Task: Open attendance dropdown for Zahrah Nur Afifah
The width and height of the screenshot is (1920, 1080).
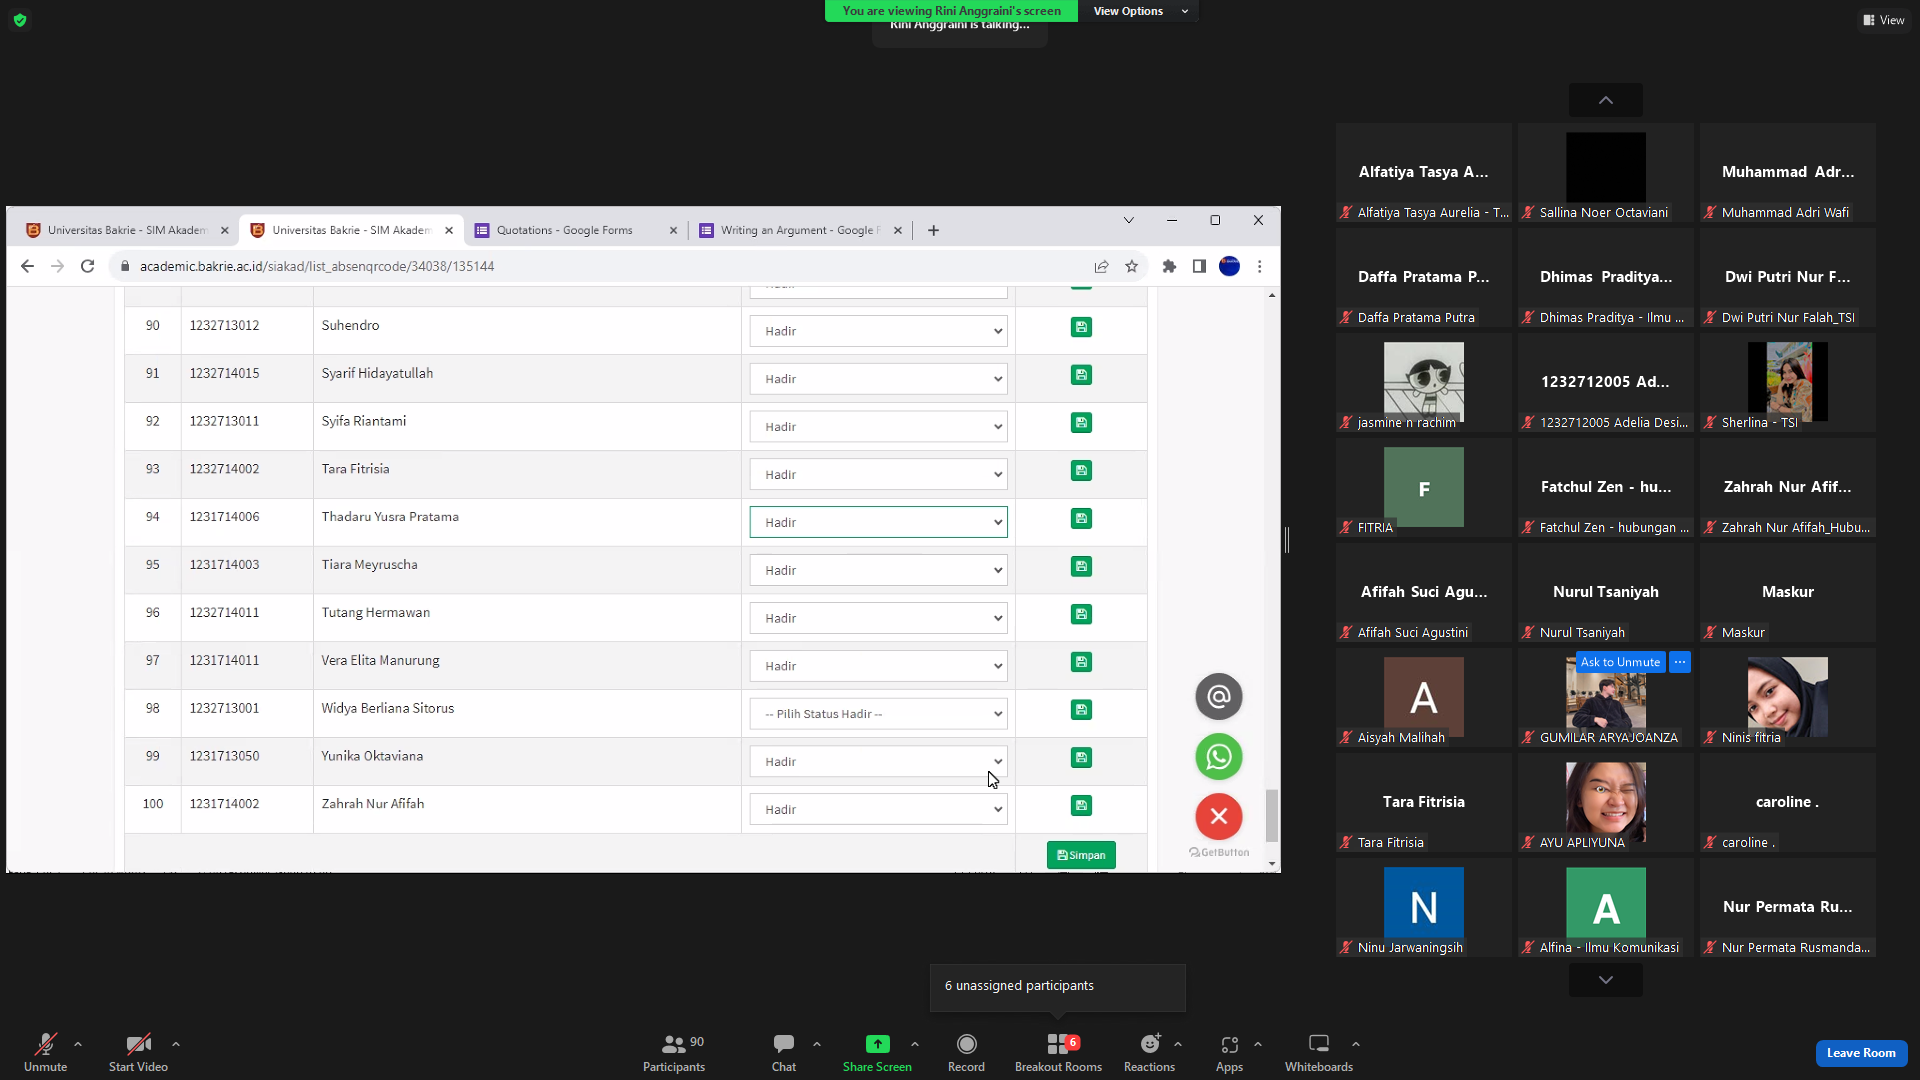Action: tap(878, 810)
